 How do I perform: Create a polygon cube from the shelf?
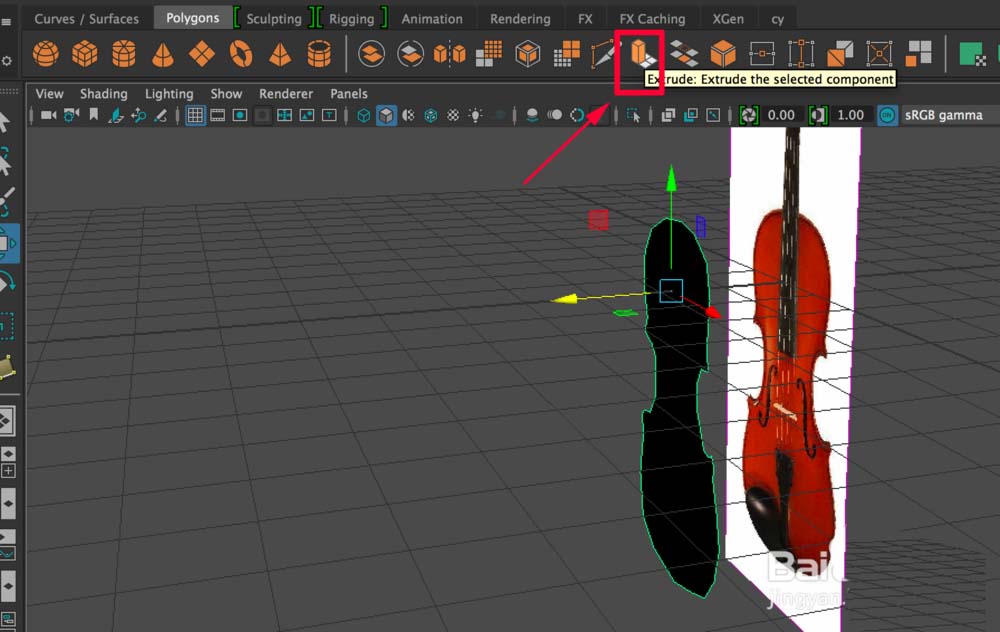[85, 54]
